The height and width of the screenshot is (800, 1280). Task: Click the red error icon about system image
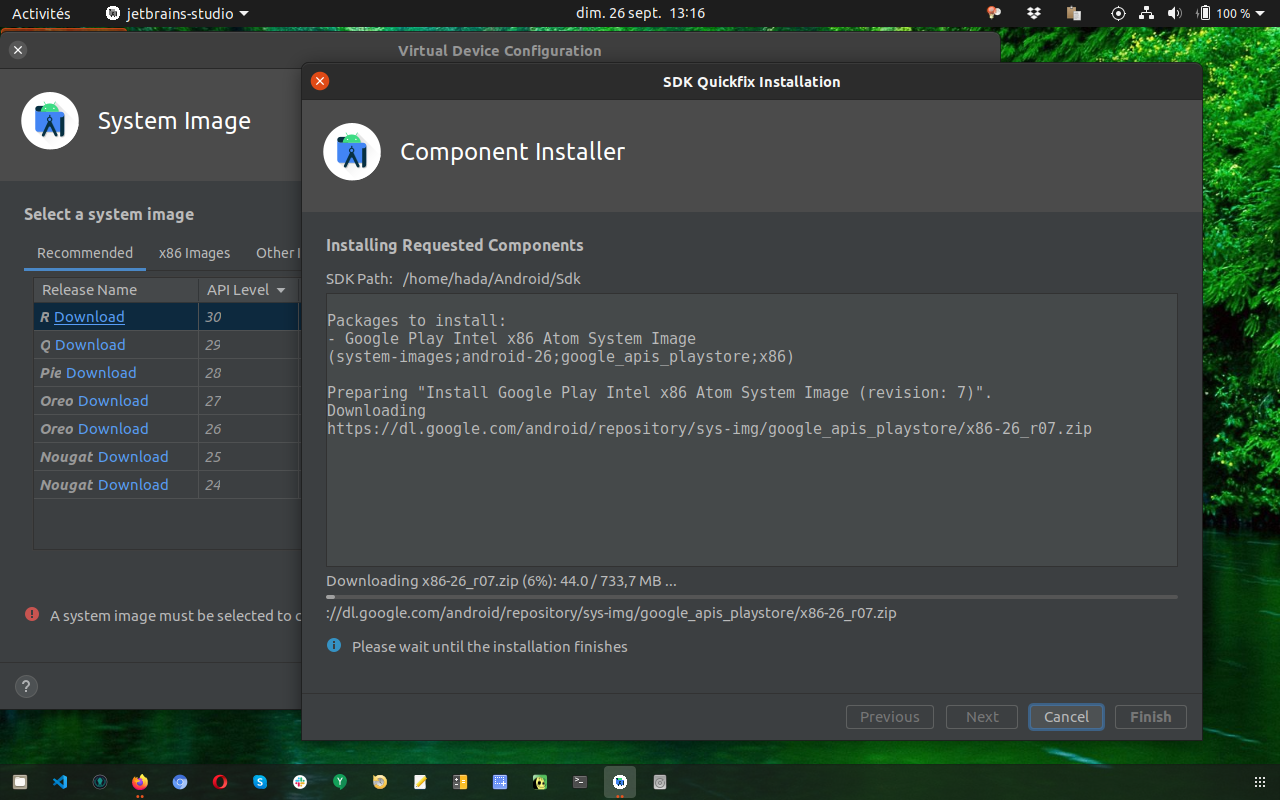coord(32,615)
